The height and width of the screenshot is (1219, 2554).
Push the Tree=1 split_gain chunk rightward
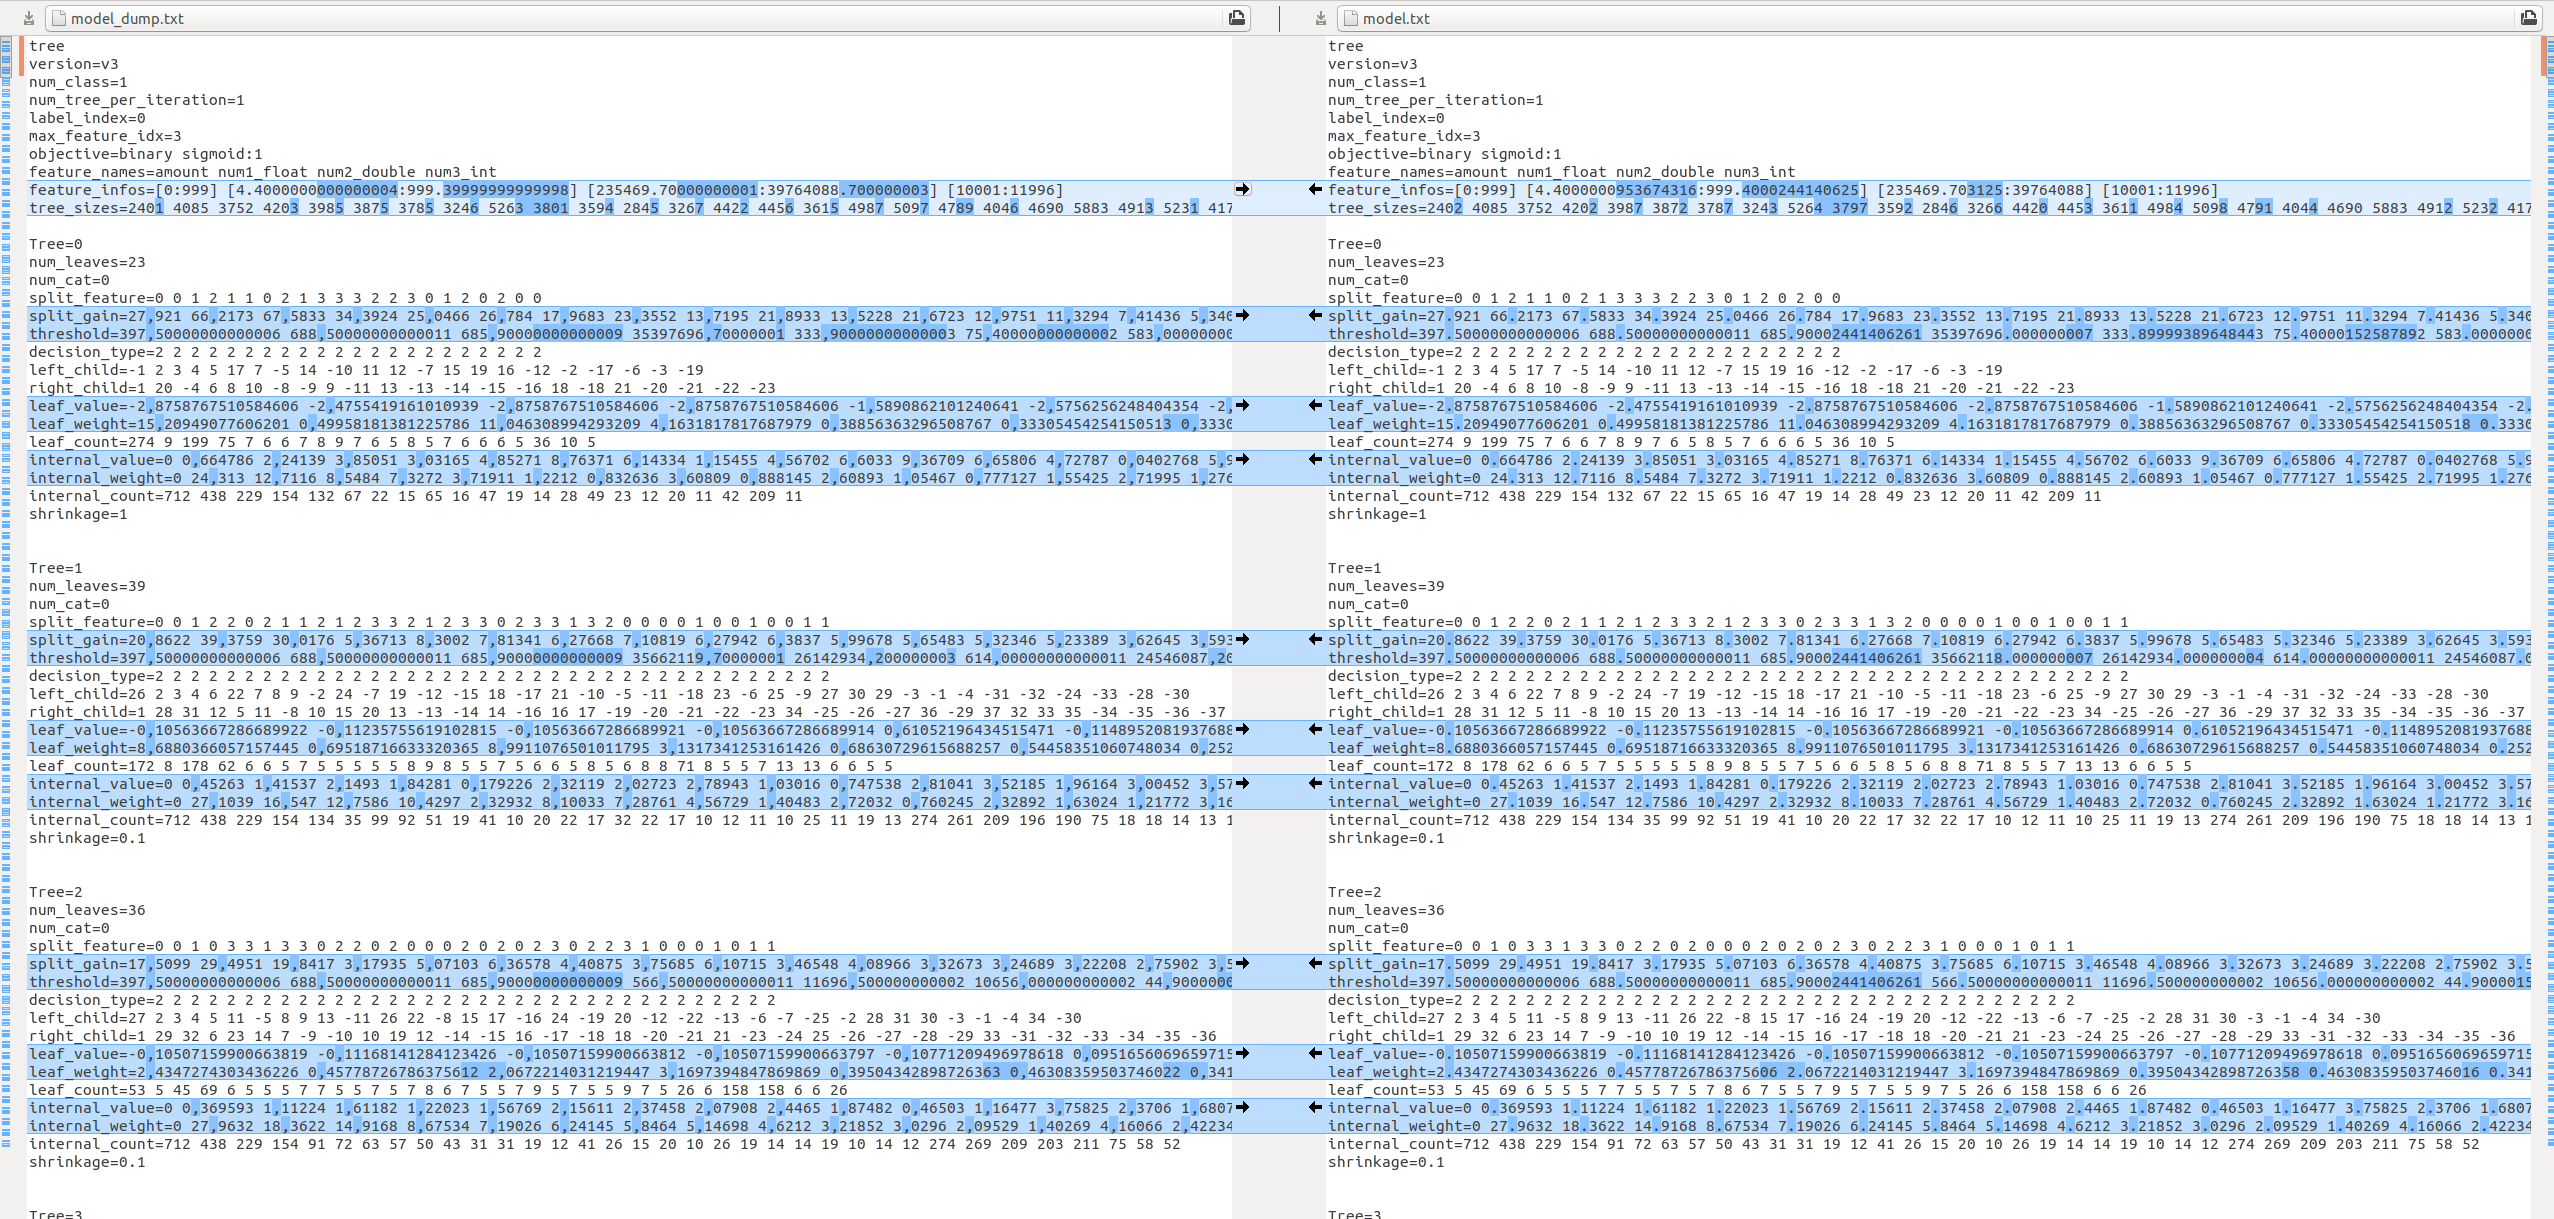coord(1242,640)
